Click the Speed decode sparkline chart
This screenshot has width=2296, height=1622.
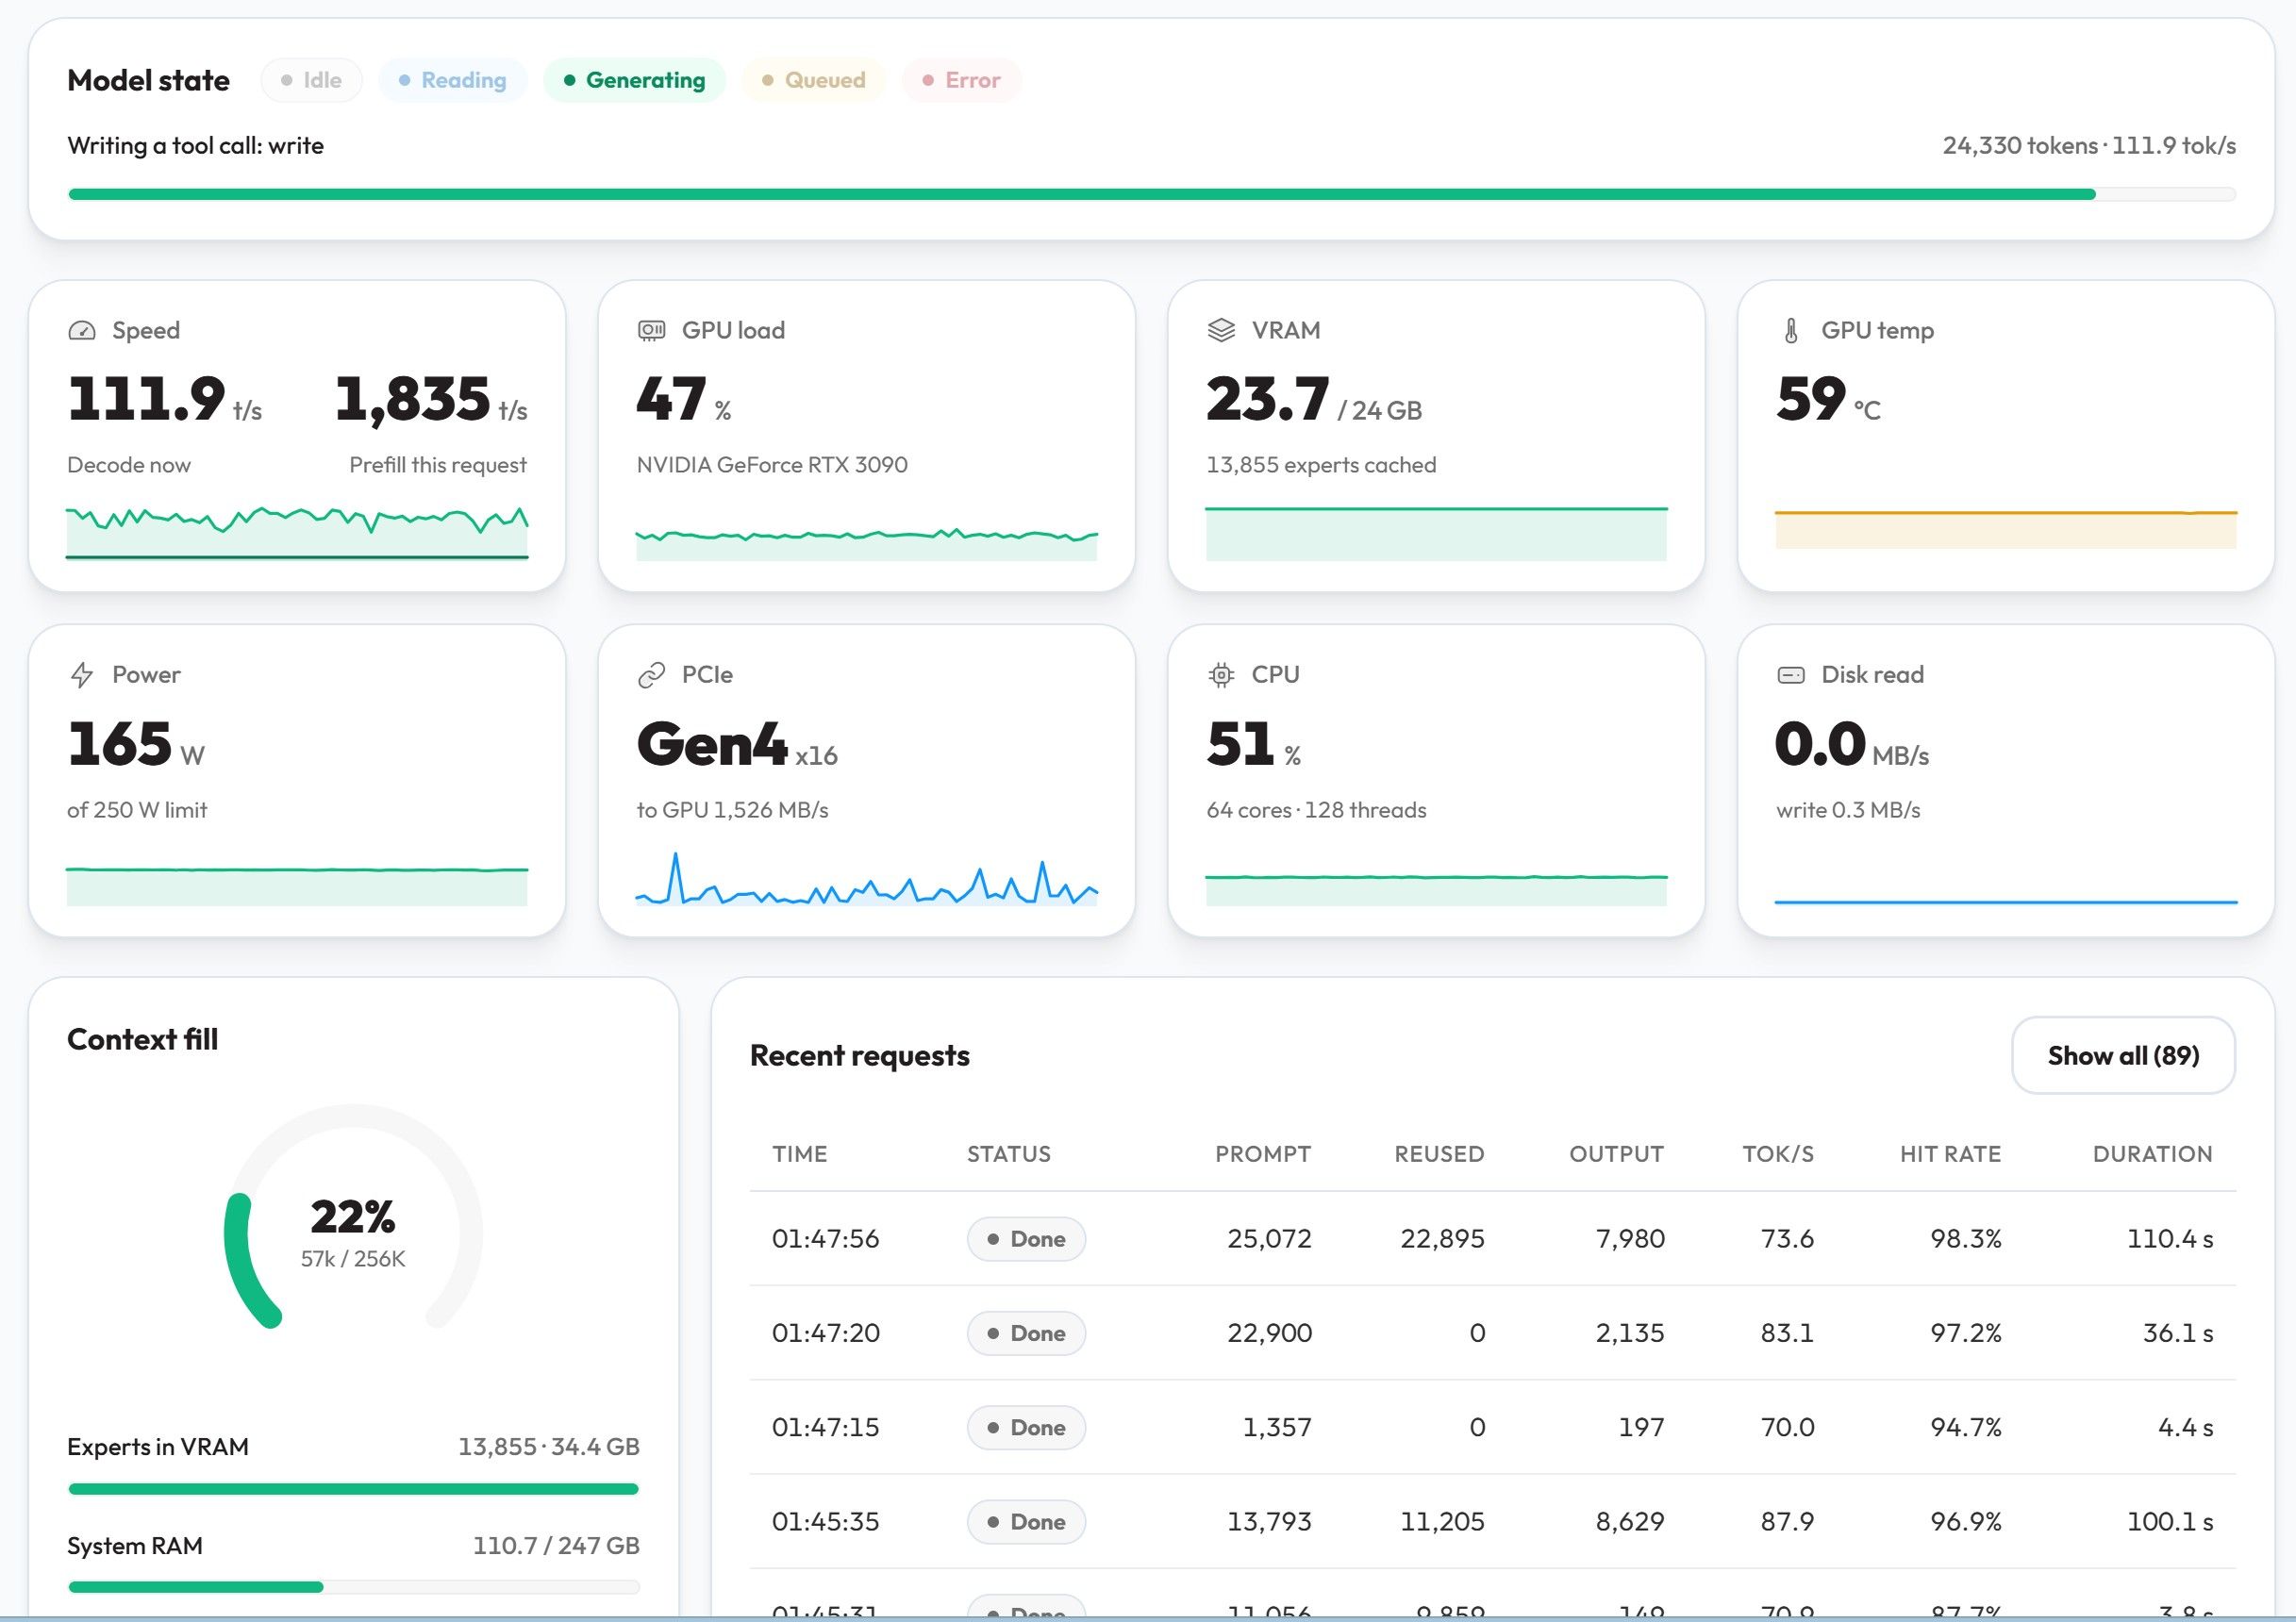(x=297, y=532)
